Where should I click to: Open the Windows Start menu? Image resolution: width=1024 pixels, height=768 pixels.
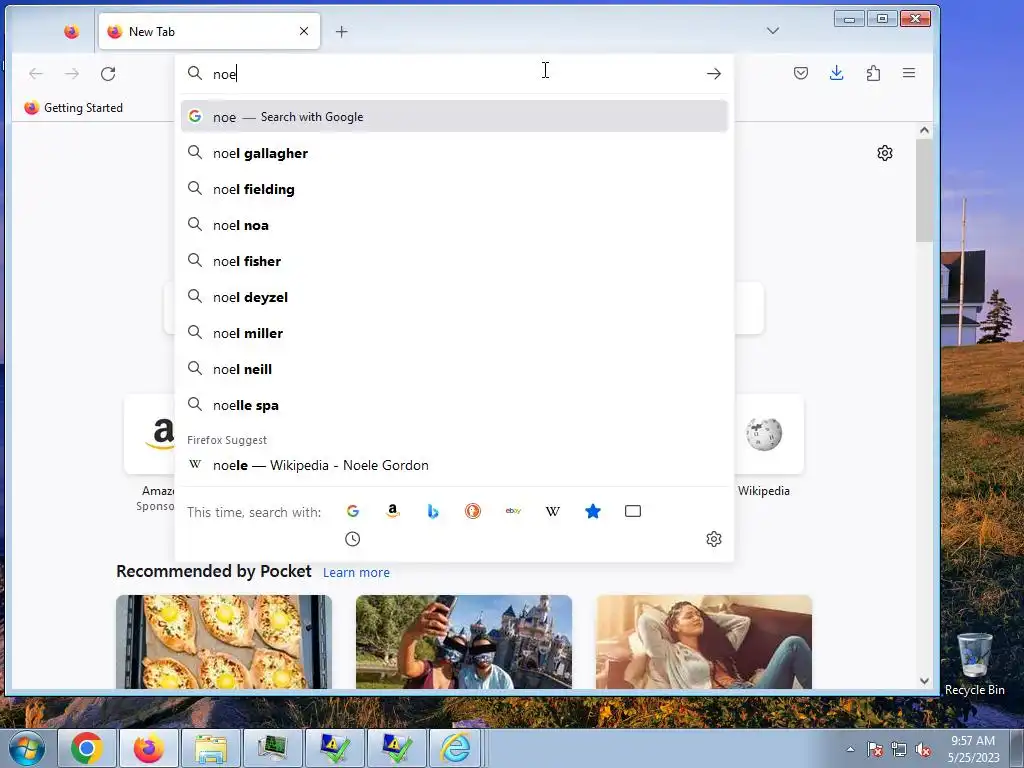coord(26,748)
